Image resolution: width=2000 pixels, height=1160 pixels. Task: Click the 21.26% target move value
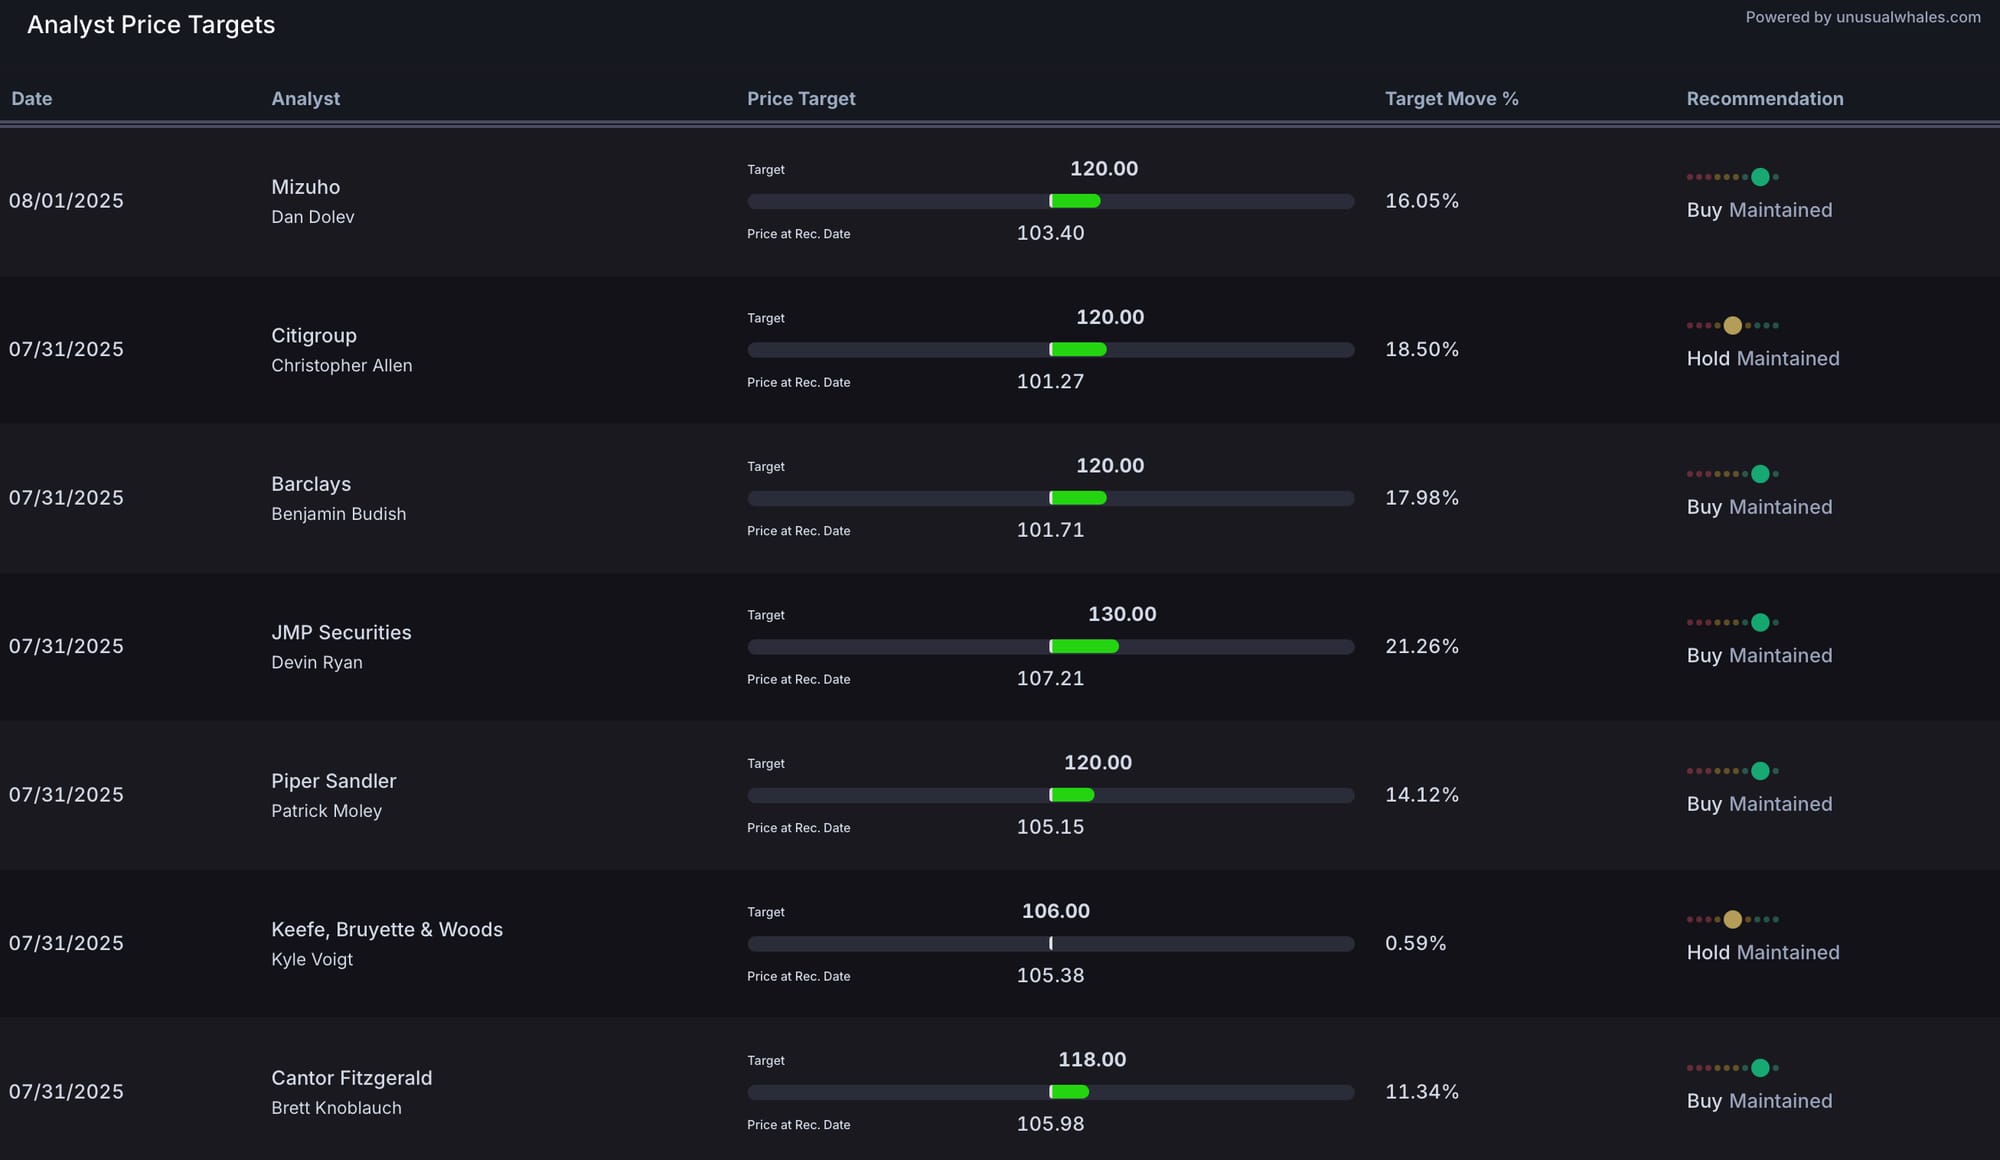[x=1422, y=647]
